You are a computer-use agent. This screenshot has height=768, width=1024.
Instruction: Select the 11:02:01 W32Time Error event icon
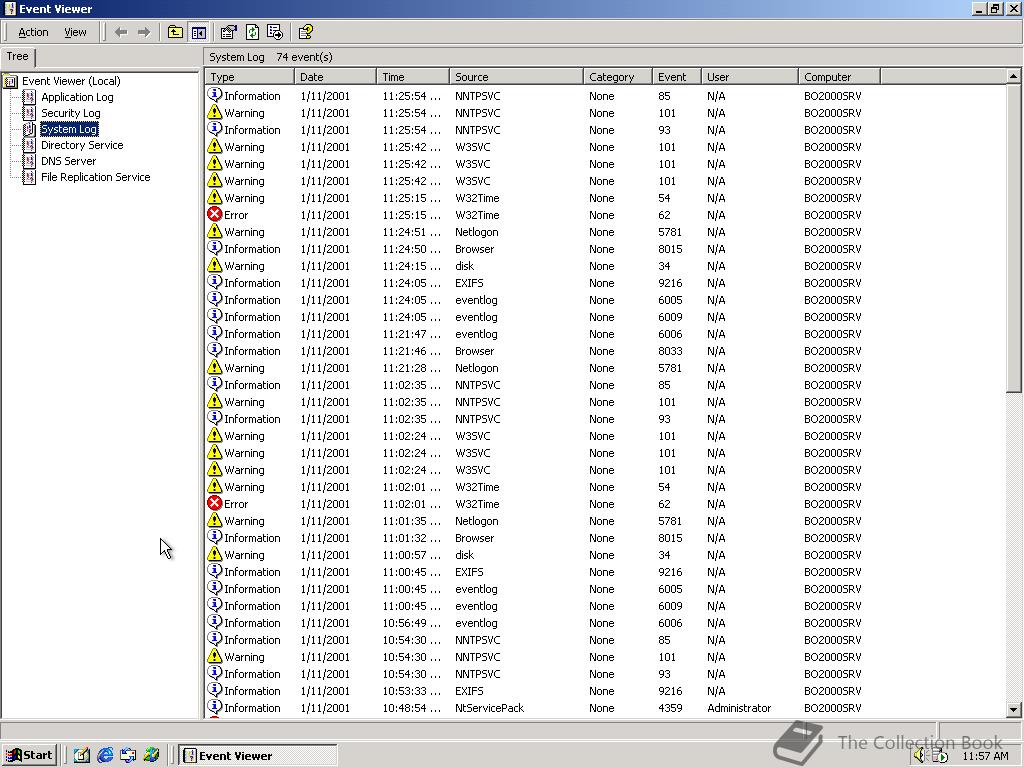click(x=214, y=503)
